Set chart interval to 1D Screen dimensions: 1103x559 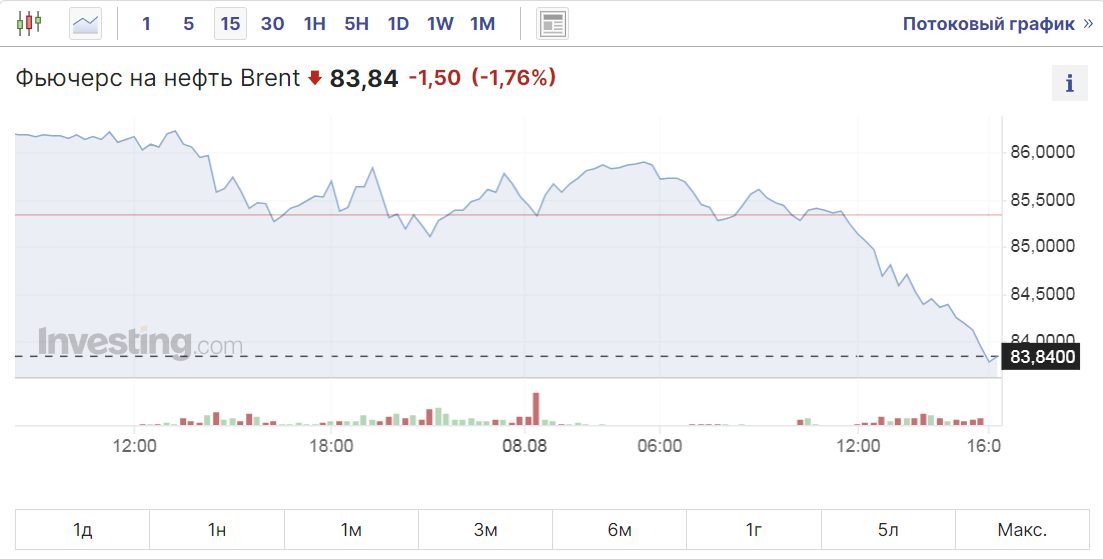point(398,24)
